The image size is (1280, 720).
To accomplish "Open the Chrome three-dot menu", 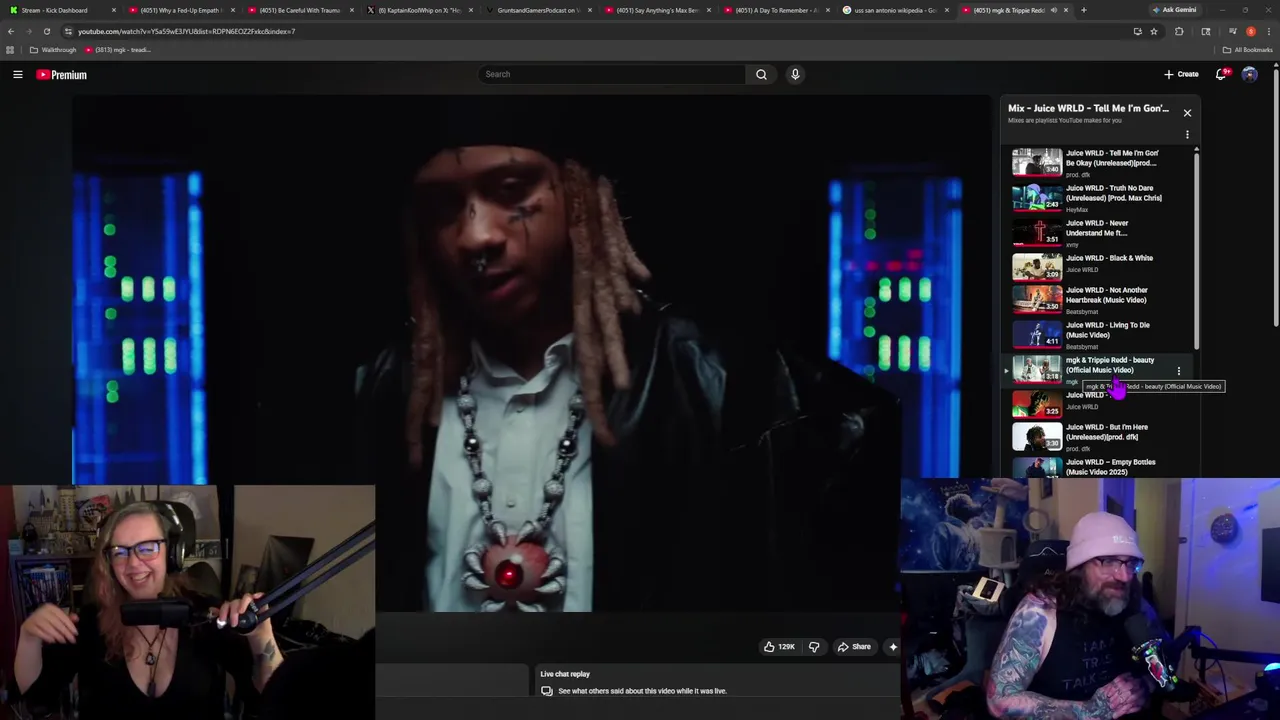I will pos(1268,31).
